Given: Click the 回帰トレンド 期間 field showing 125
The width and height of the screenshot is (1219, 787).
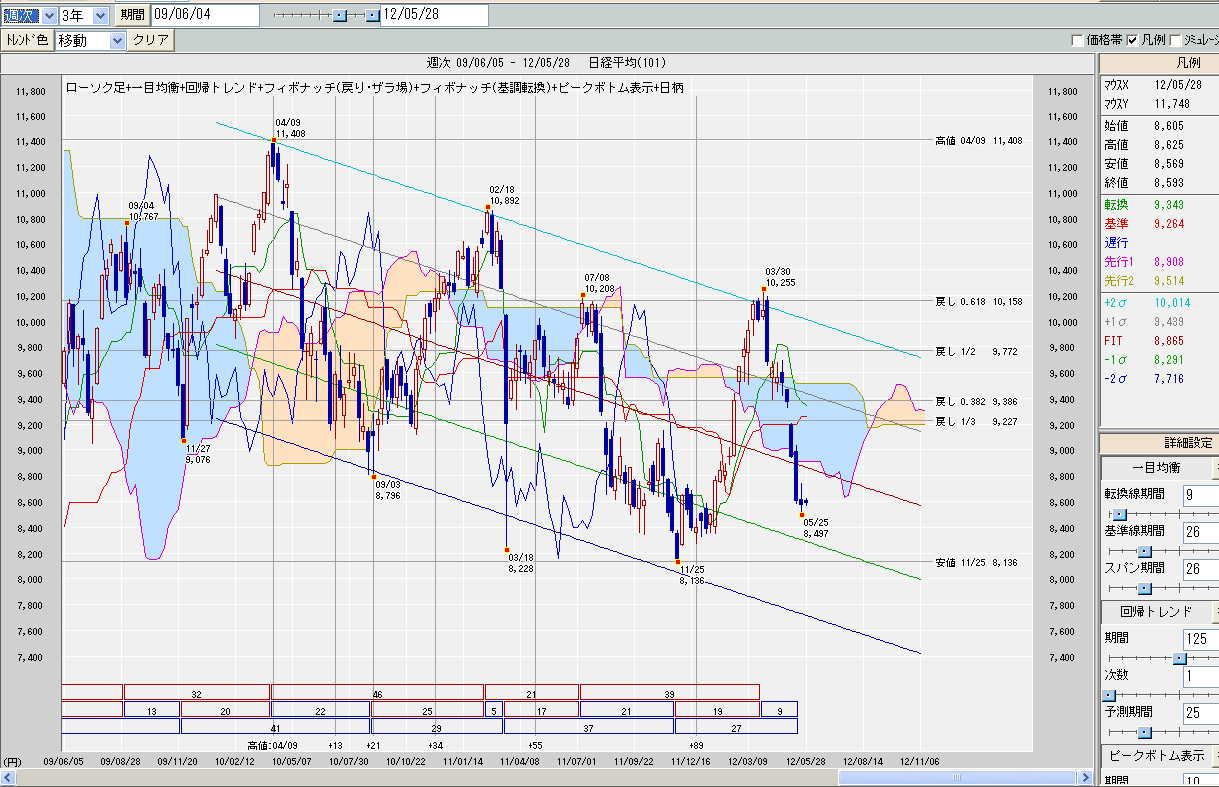Looking at the screenshot, I should pos(1201,639).
